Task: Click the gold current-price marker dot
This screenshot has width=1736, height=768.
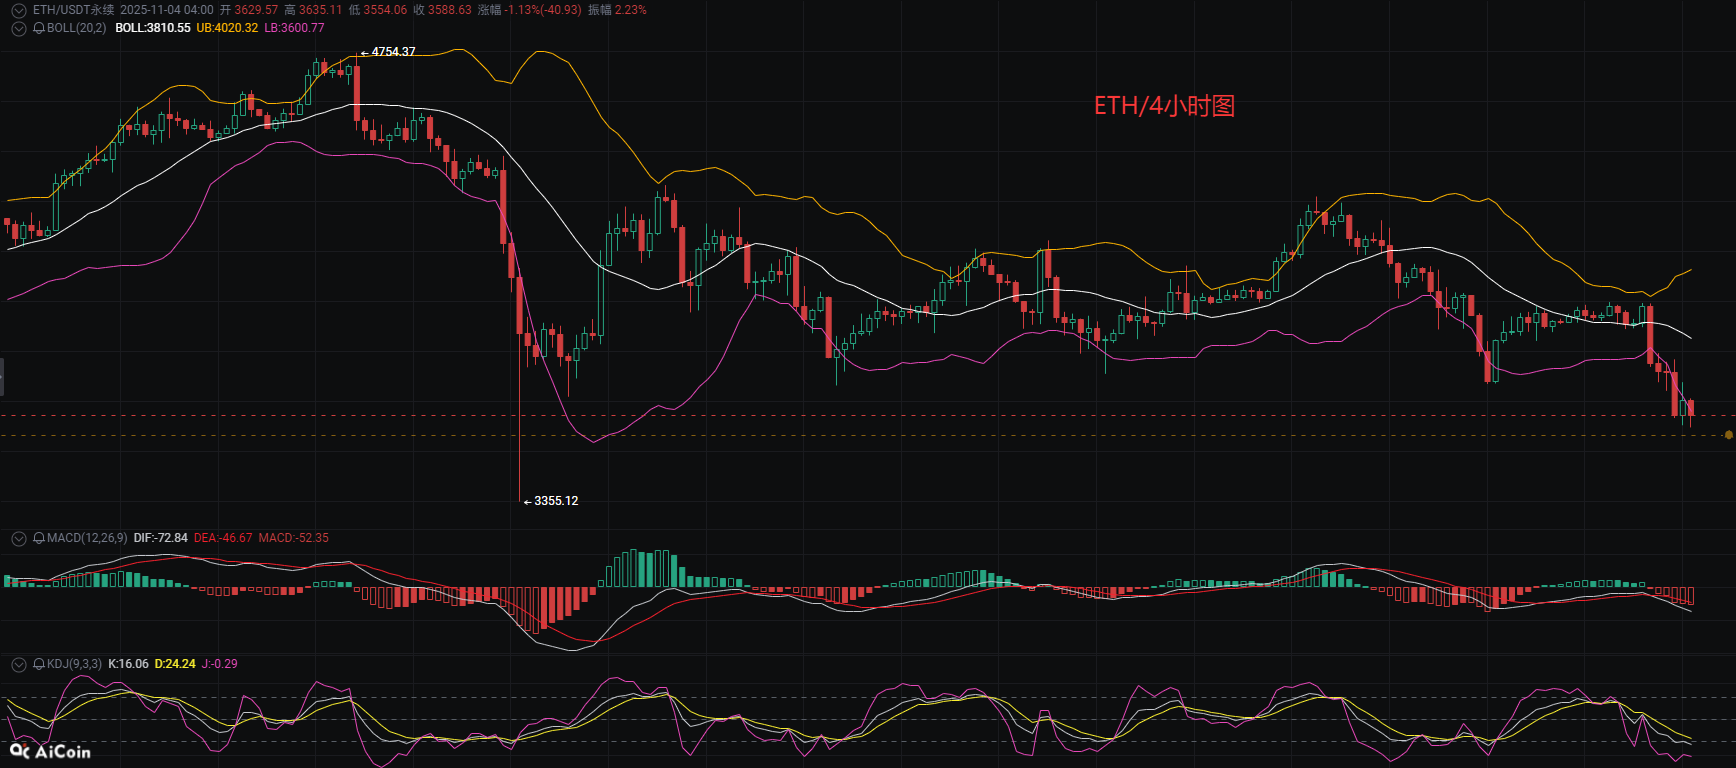Action: (1728, 435)
